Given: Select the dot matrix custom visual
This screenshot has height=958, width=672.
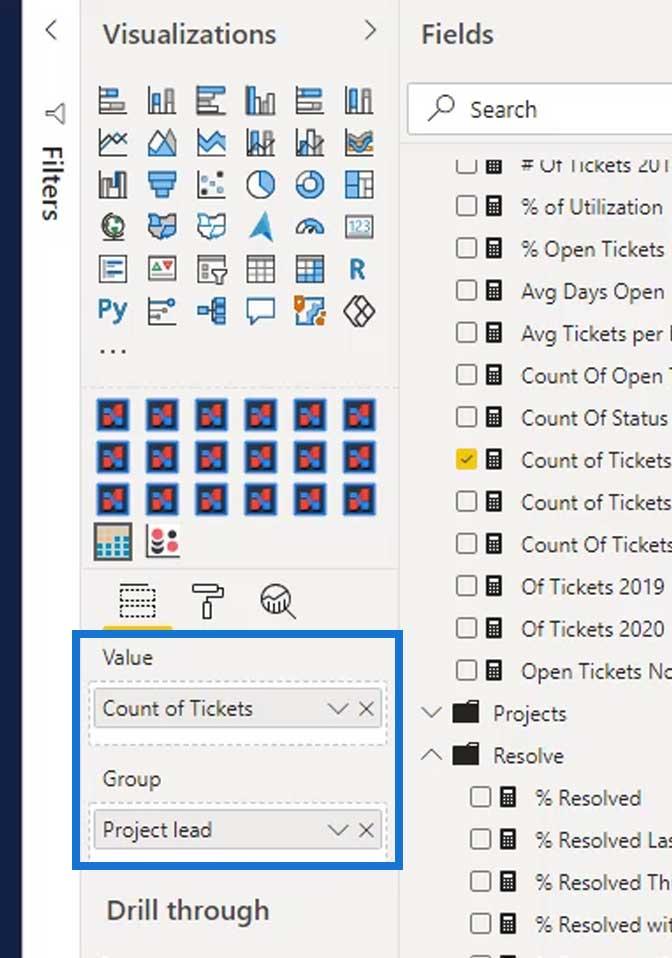Looking at the screenshot, I should (x=162, y=541).
